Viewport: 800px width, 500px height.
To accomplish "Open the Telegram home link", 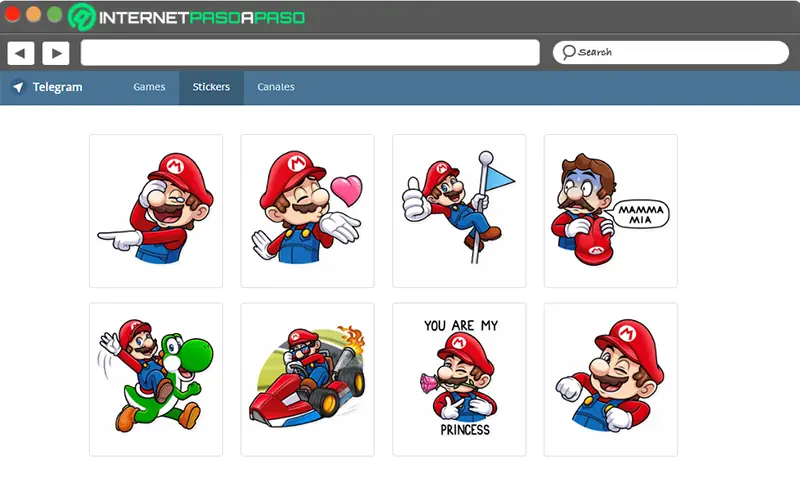I will (x=57, y=87).
